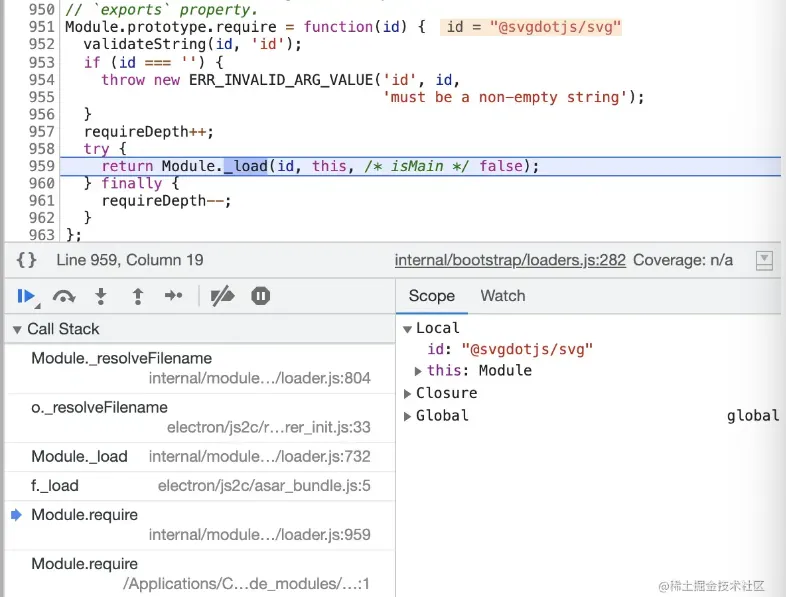Select Module.require frame under /Applications path

(200, 573)
